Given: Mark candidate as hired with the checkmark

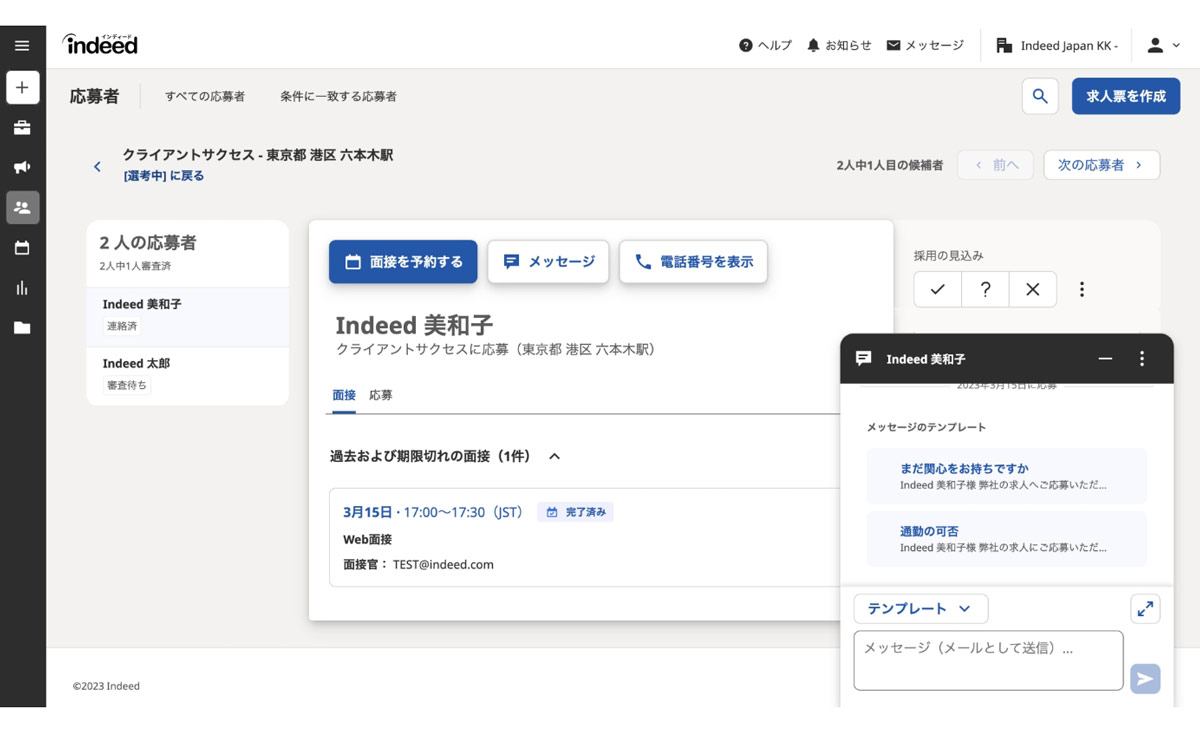Looking at the screenshot, I should [937, 289].
